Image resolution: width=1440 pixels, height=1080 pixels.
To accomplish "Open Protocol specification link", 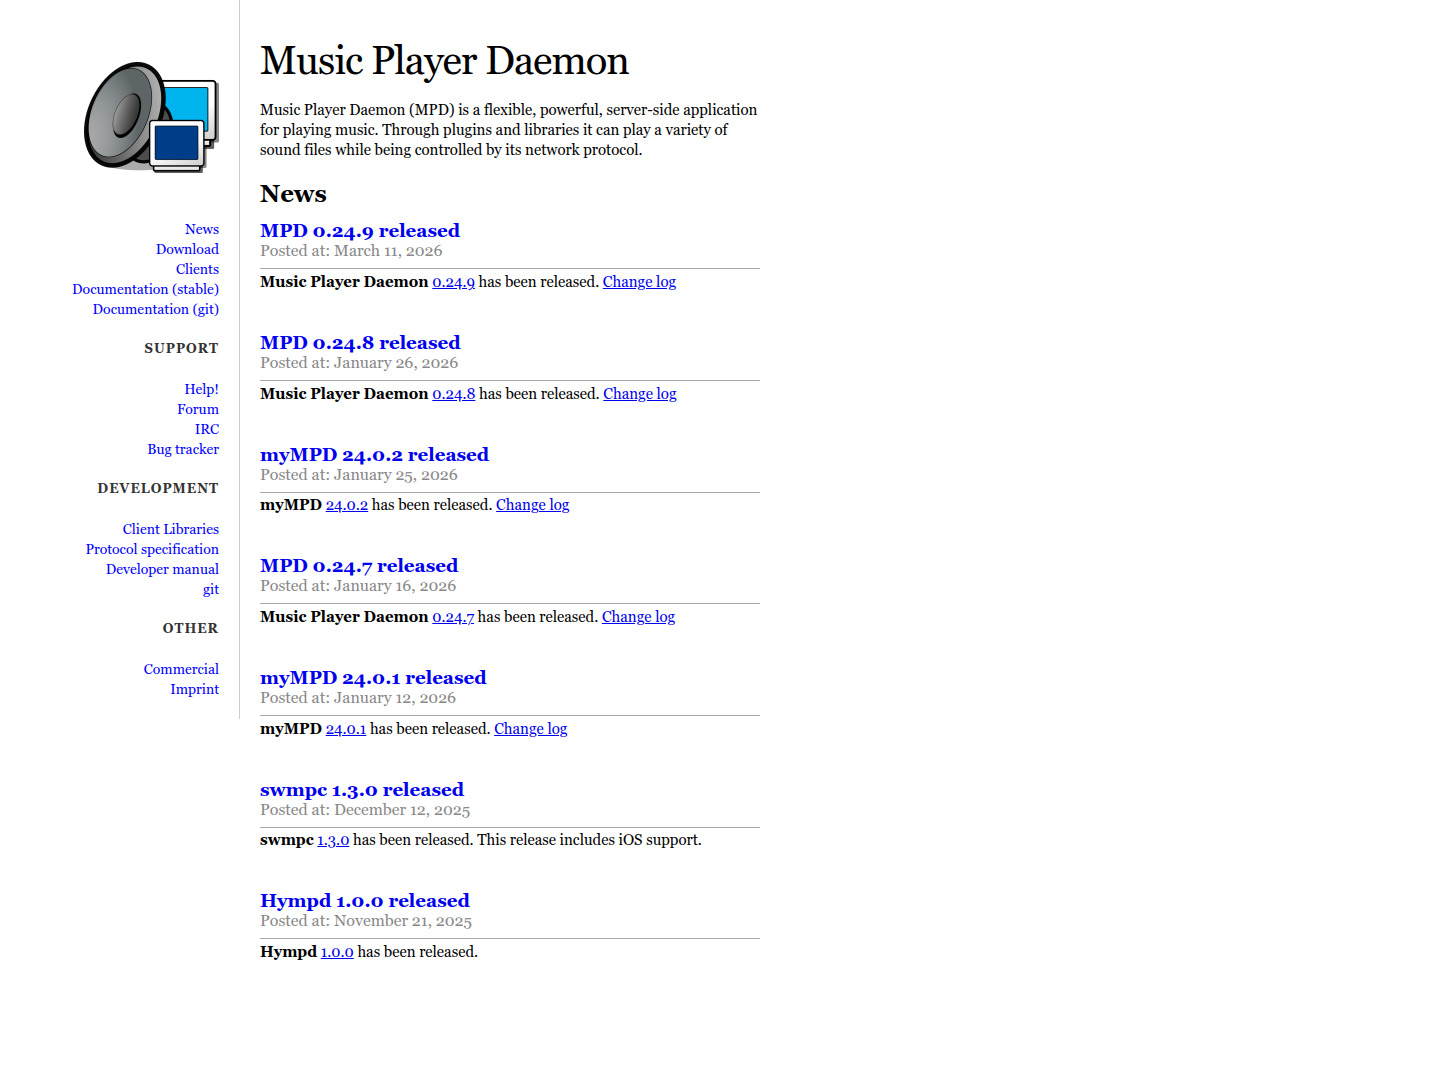I will (x=152, y=549).
